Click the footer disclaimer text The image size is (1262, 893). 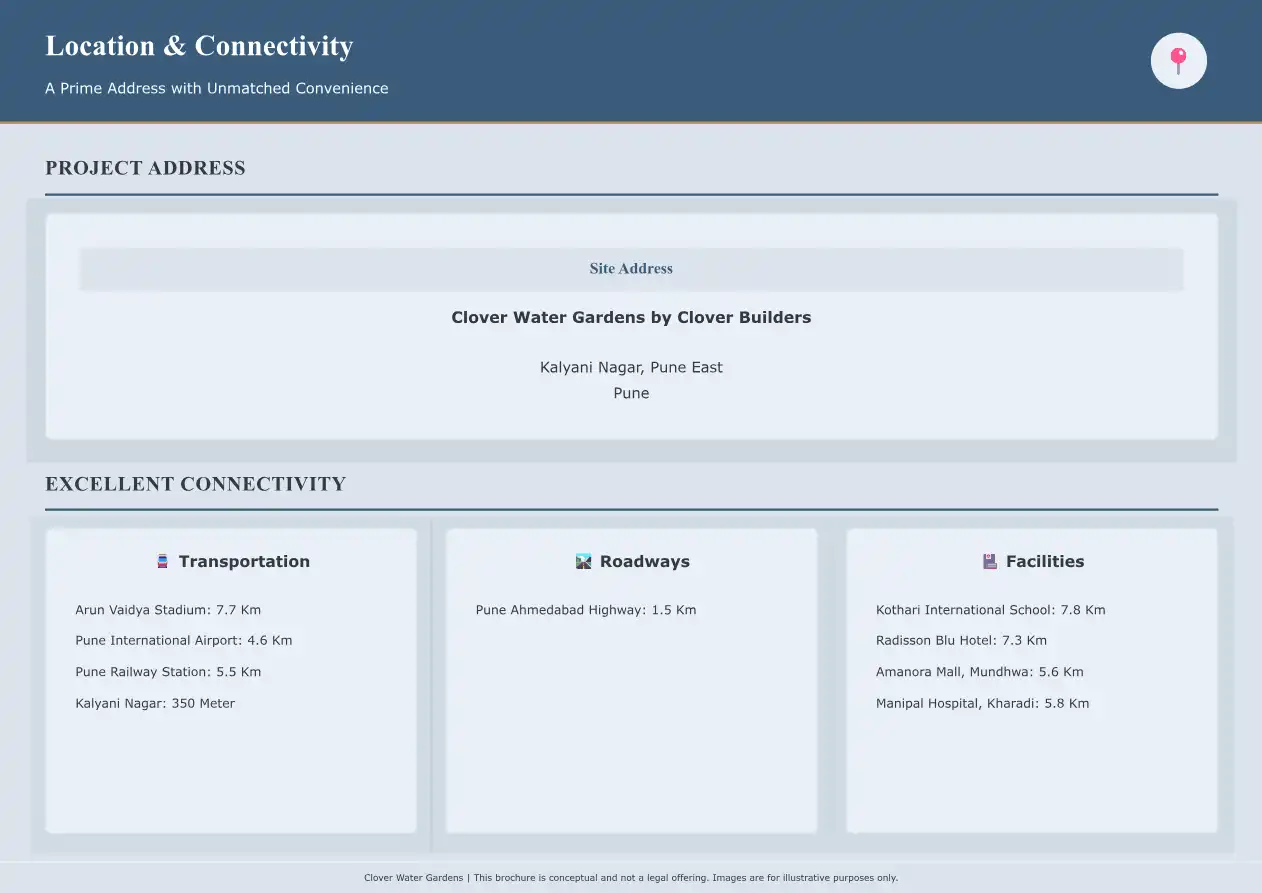(x=631, y=878)
